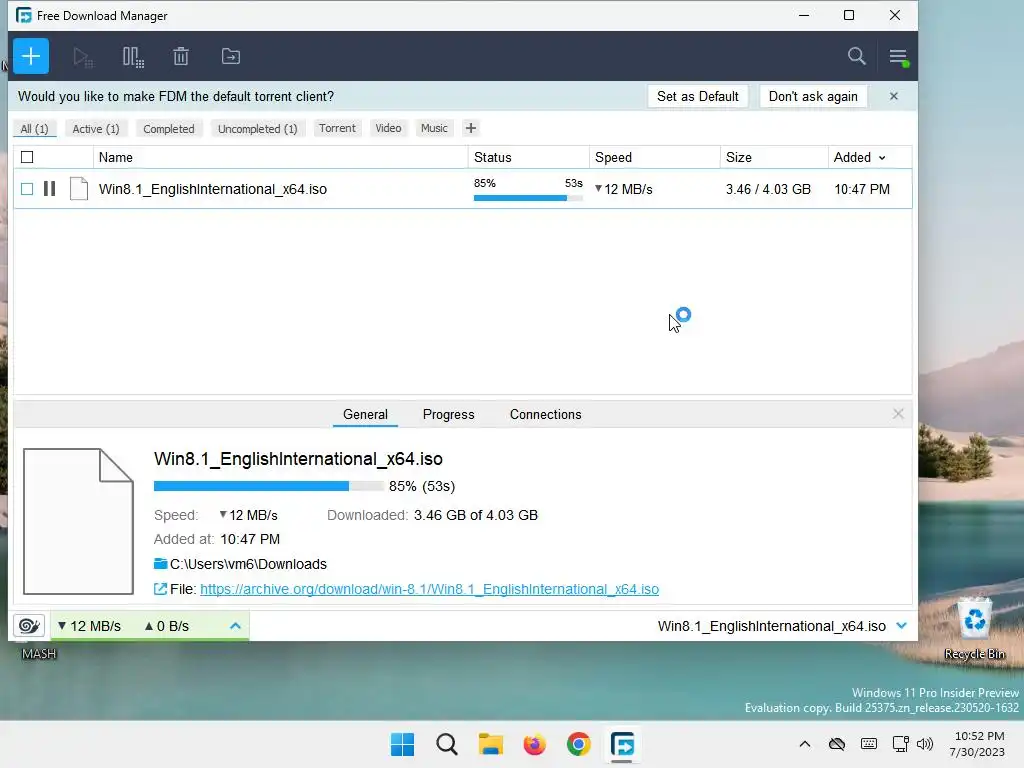Check the Win8.1 ISO row checkbox
The height and width of the screenshot is (768, 1024).
click(27, 189)
